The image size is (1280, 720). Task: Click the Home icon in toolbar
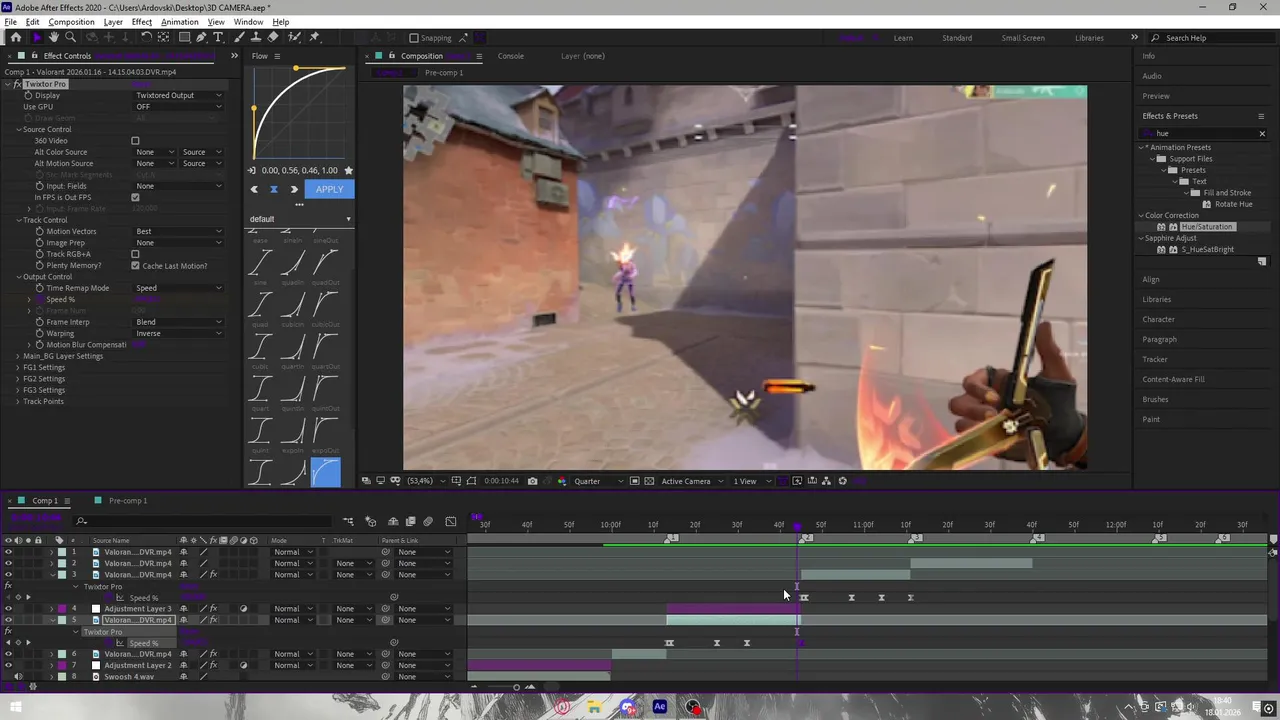click(x=16, y=37)
